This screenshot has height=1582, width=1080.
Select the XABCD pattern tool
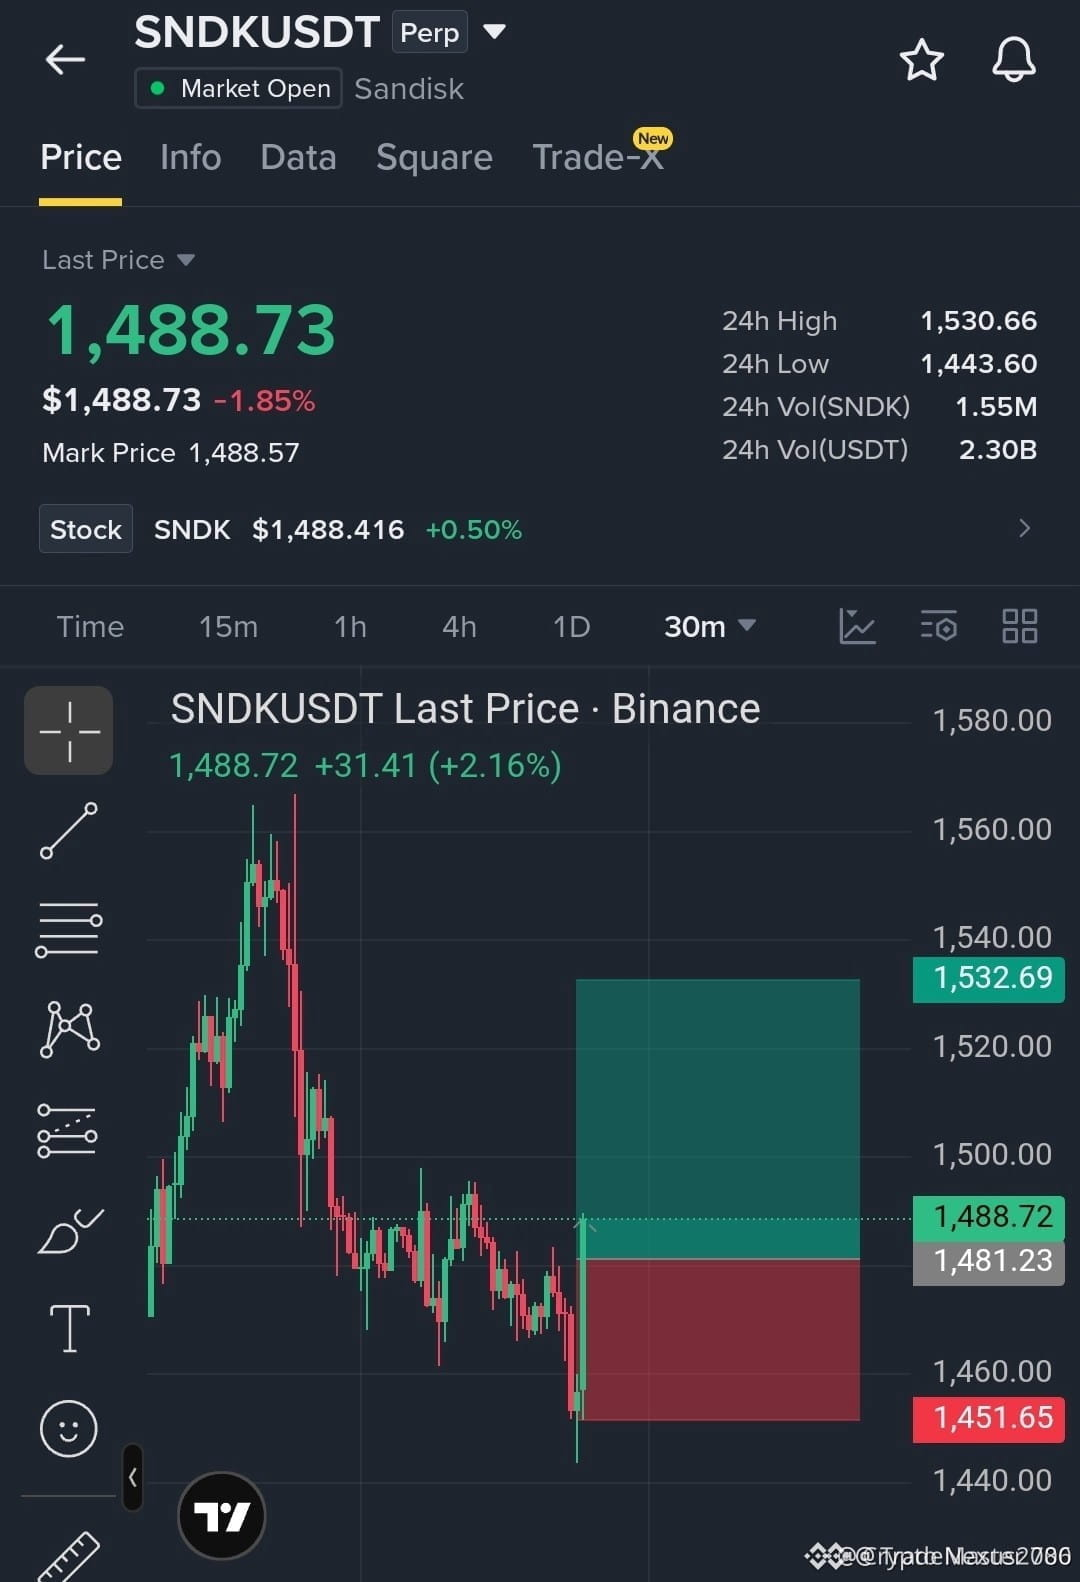click(x=69, y=1029)
